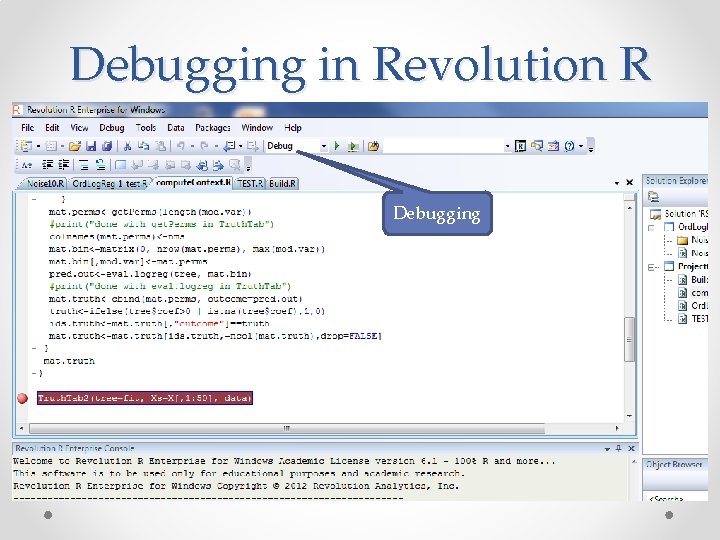Image resolution: width=720 pixels, height=540 pixels.
Task: Open the View menu
Action: [79, 128]
